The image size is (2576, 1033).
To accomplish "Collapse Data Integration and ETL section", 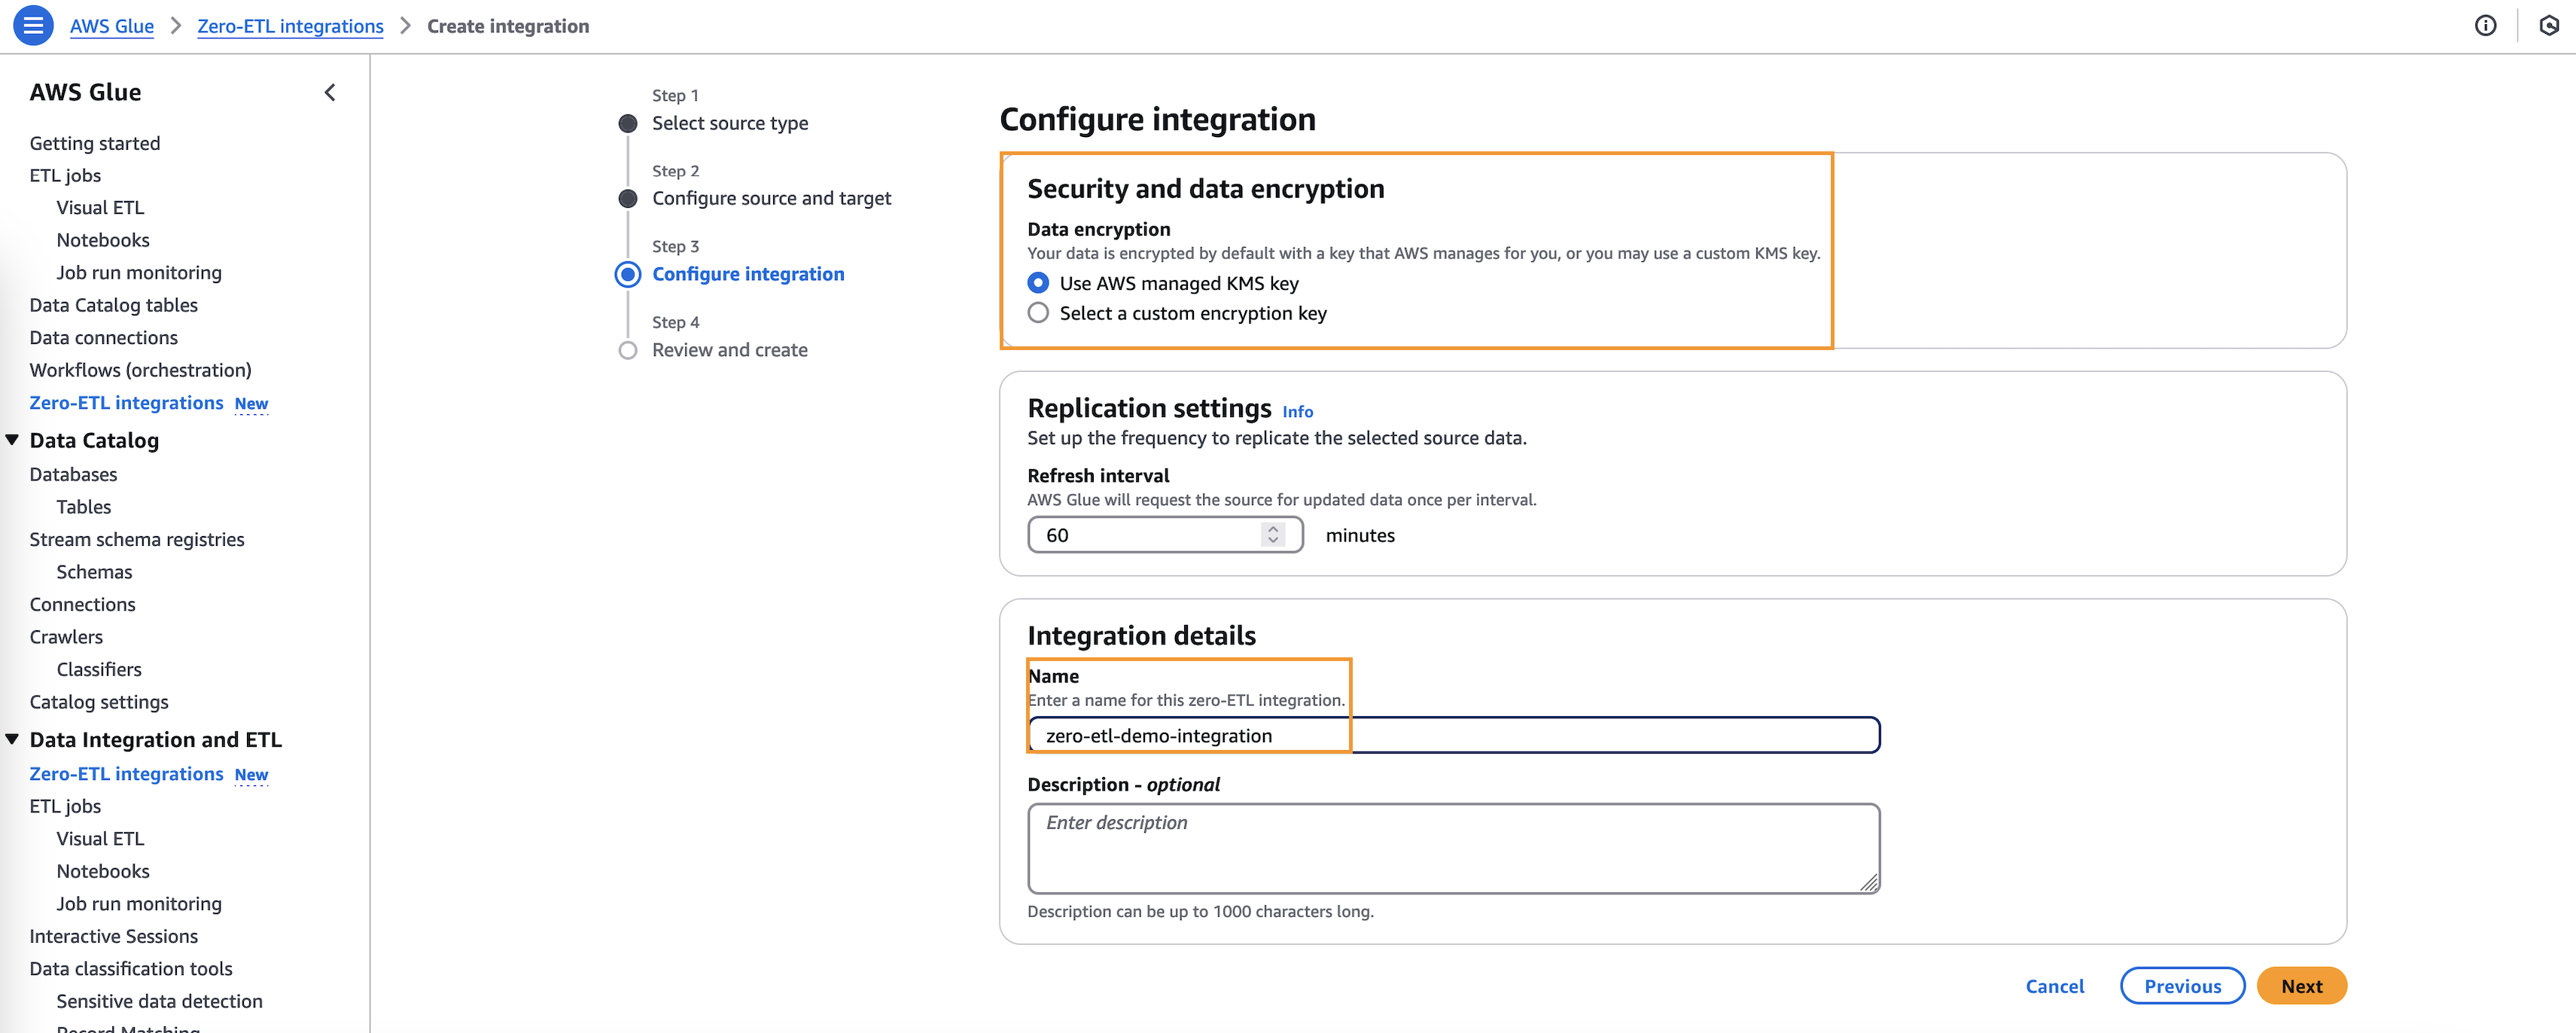I will (13, 740).
